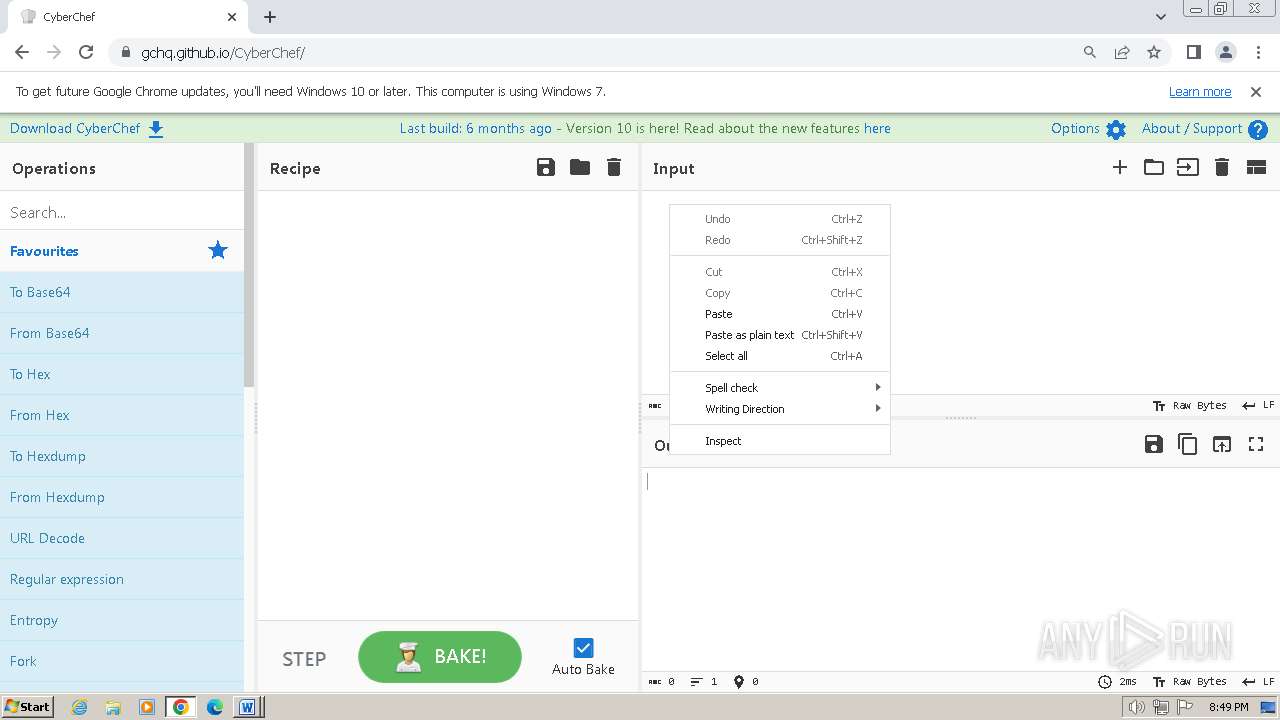Expand Spell check submenu
This screenshot has width=1280, height=720.
point(779,388)
